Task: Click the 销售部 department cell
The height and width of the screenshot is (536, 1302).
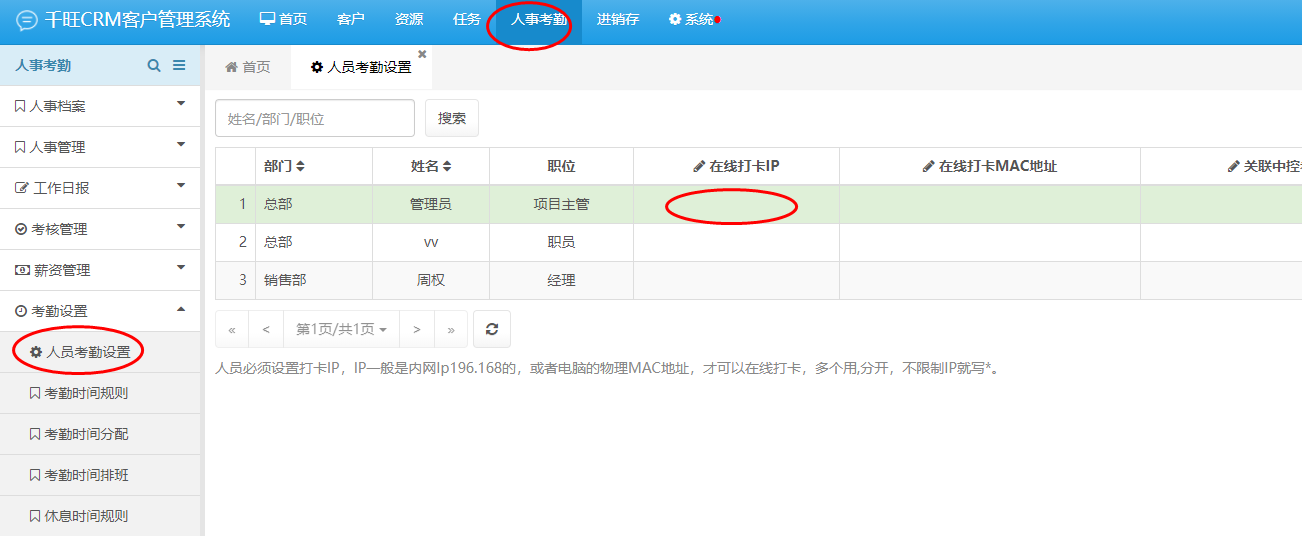Action: pos(314,280)
